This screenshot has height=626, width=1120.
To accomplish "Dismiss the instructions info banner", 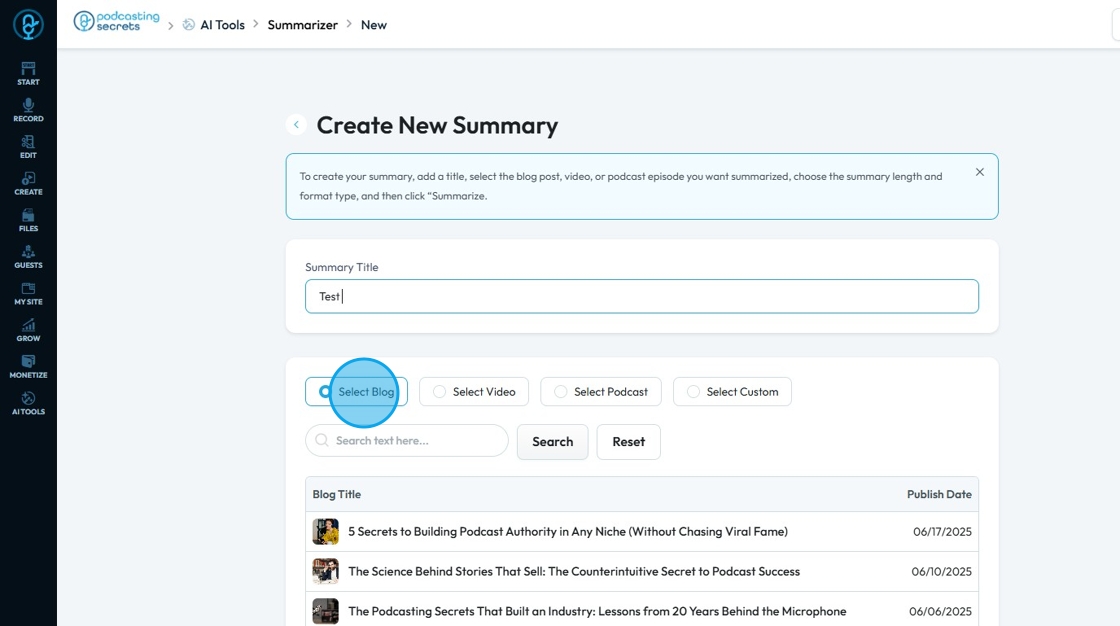I will coord(980,172).
